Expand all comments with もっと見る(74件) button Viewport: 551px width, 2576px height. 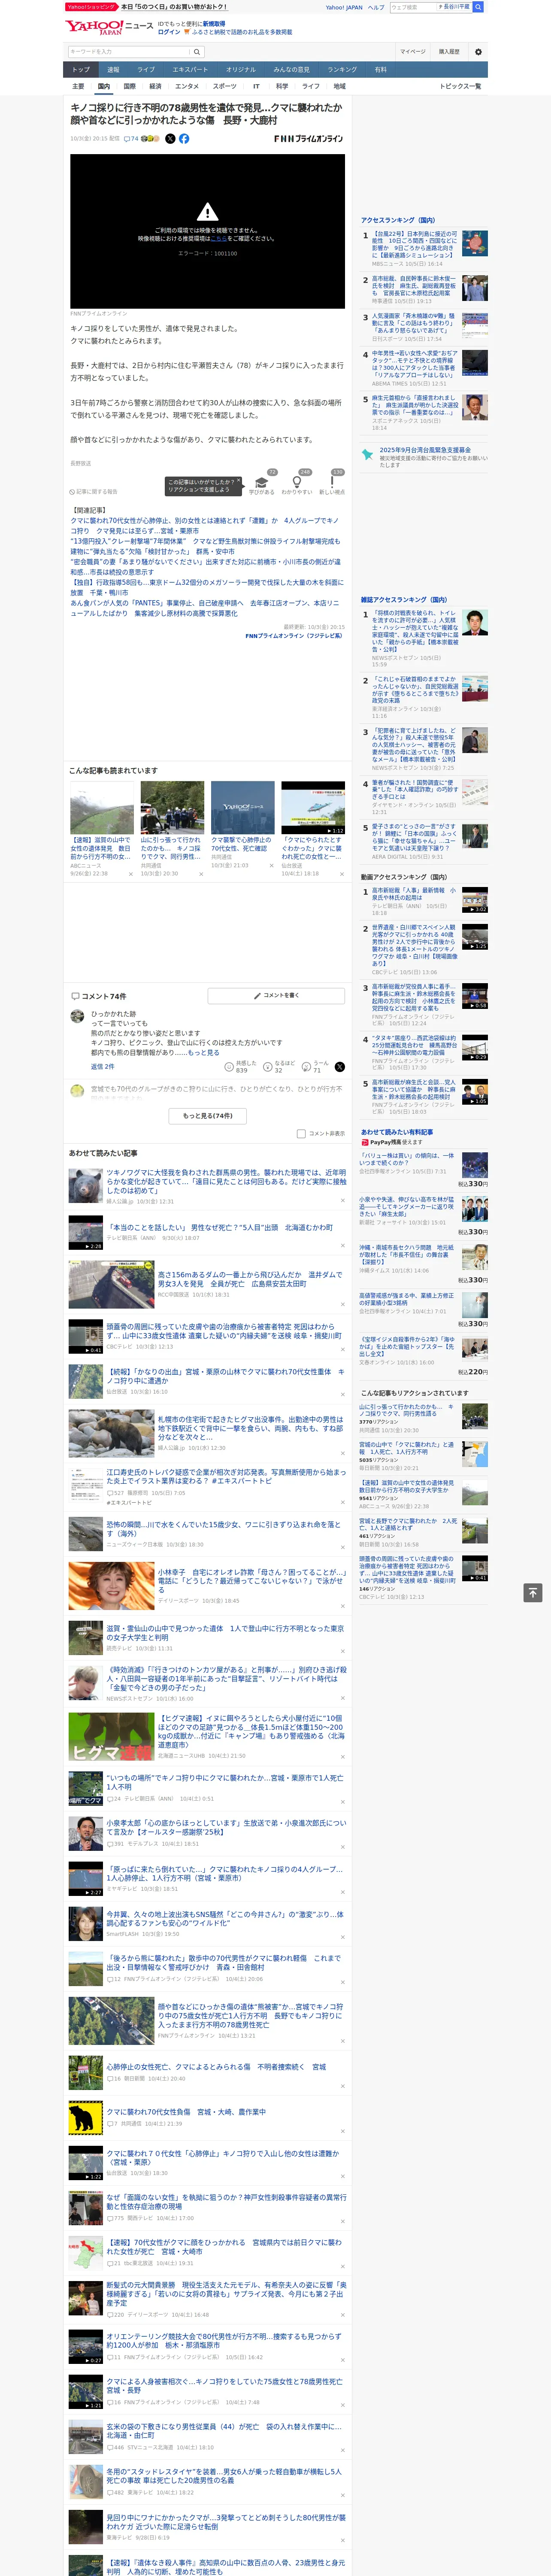pos(208,1116)
